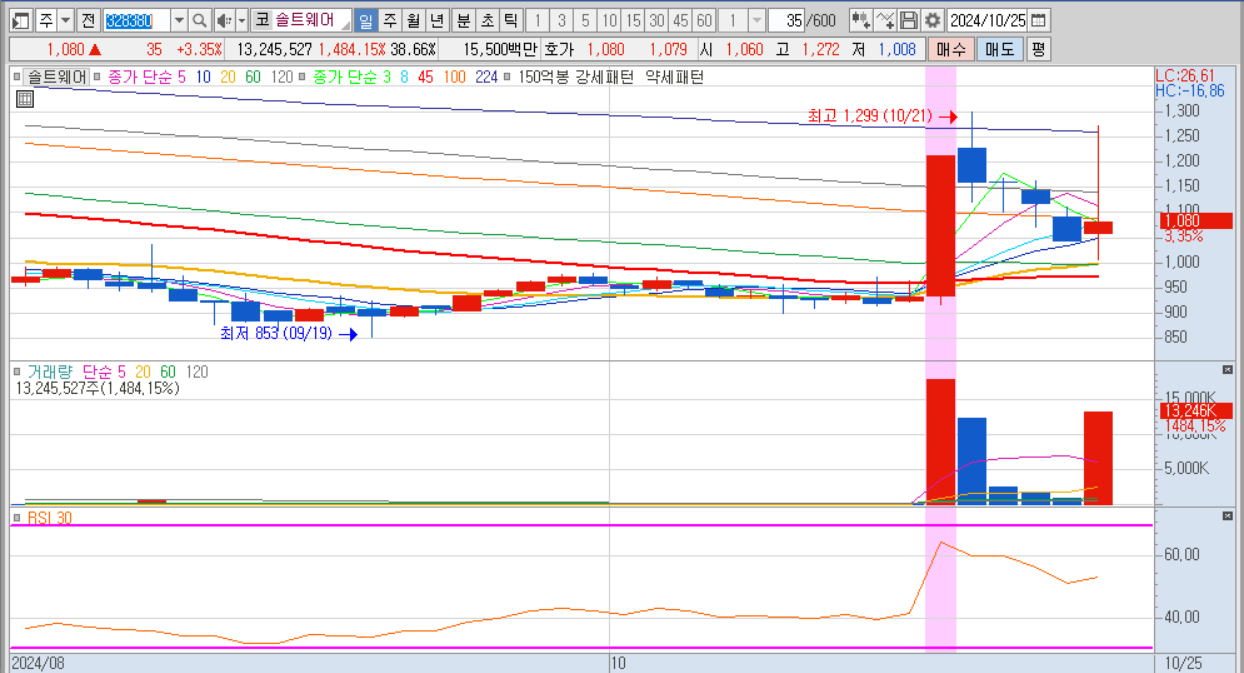Click the LC:26.61 info label
Image resolution: width=1244 pixels, height=673 pixels.
coord(1186,75)
